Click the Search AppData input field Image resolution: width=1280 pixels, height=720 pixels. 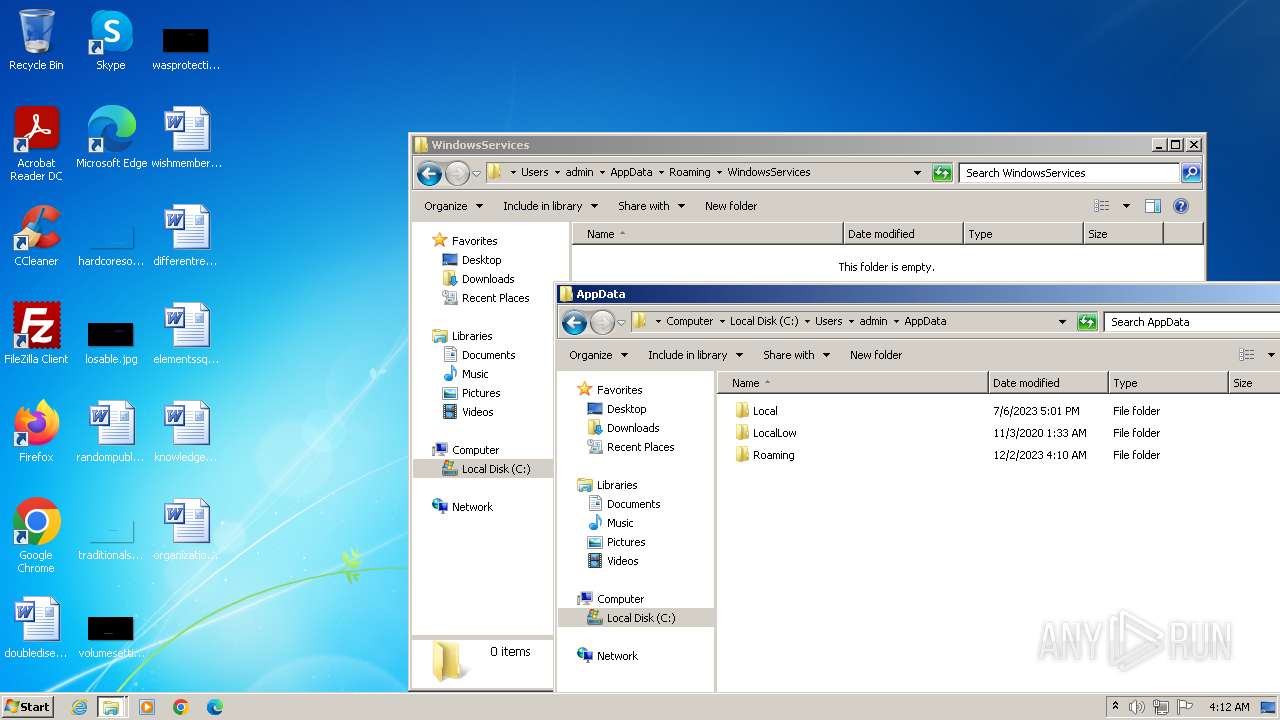pos(1190,322)
